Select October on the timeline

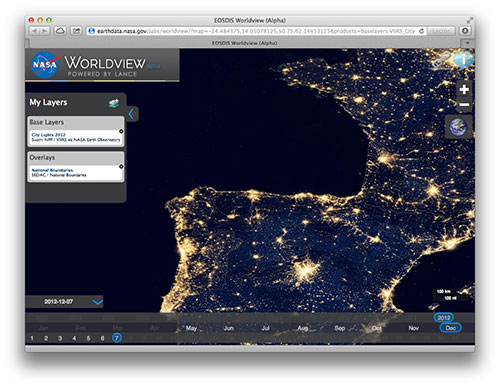point(376,328)
